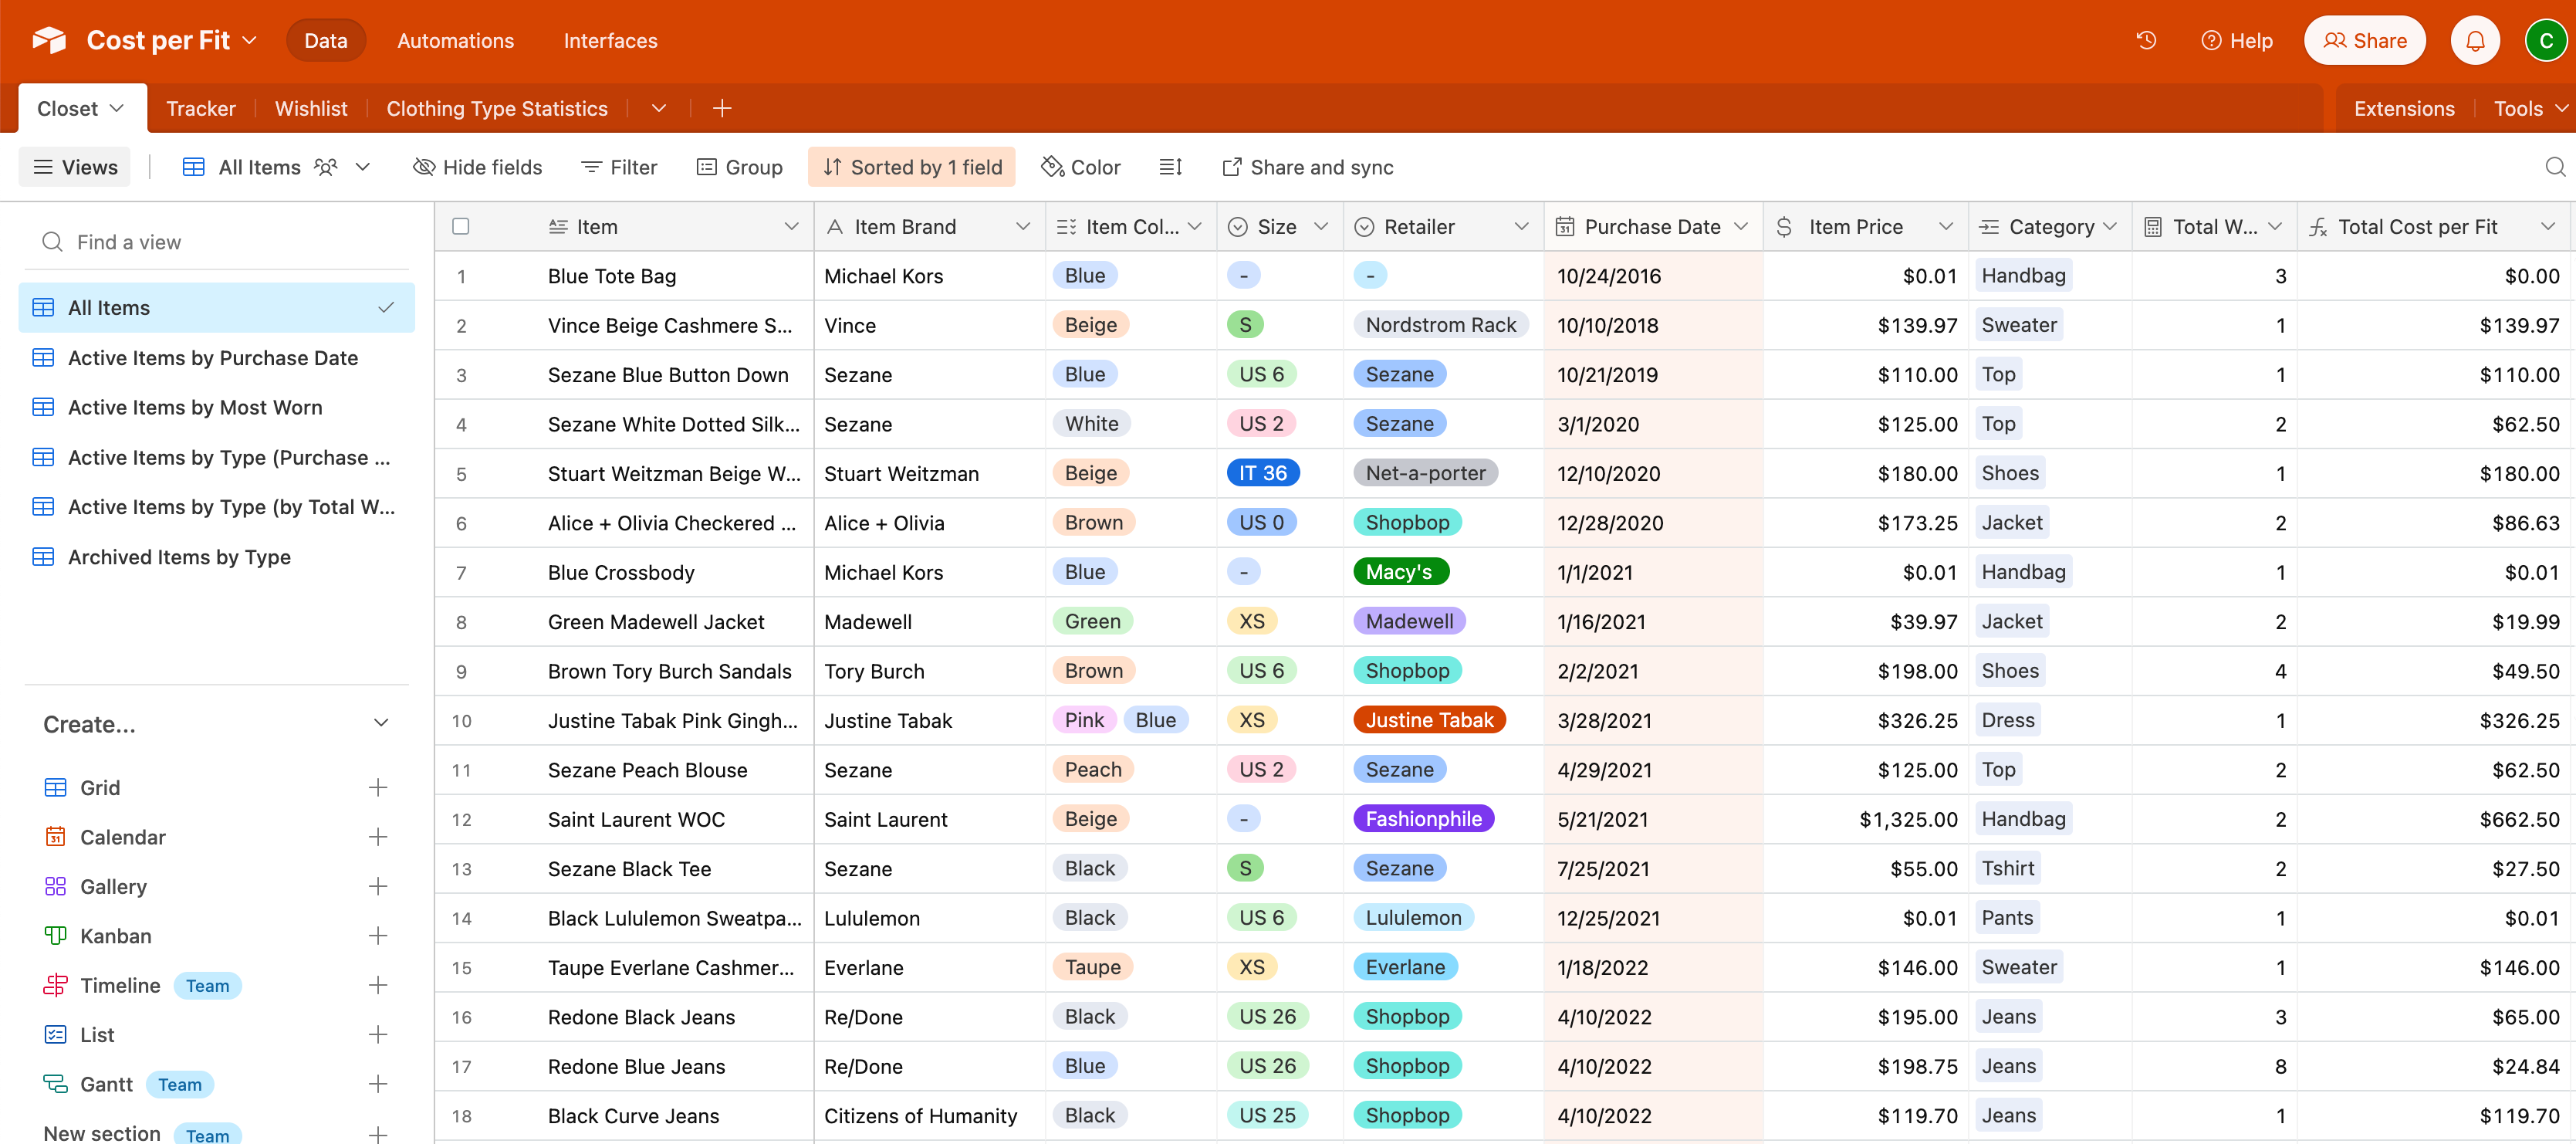Screen dimensions: 2576x1144
Task: Toggle the select-all rows checkbox
Action: pos(461,227)
